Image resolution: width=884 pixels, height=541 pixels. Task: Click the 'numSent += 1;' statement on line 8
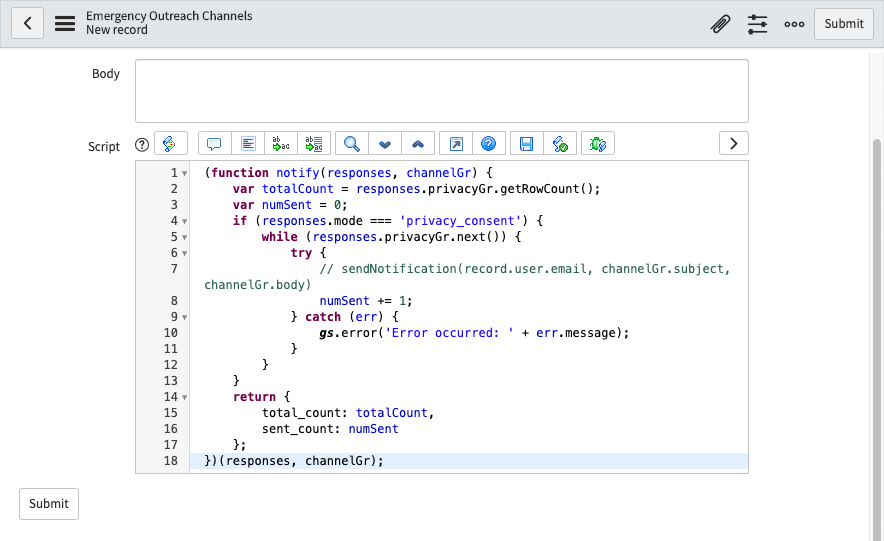(366, 301)
